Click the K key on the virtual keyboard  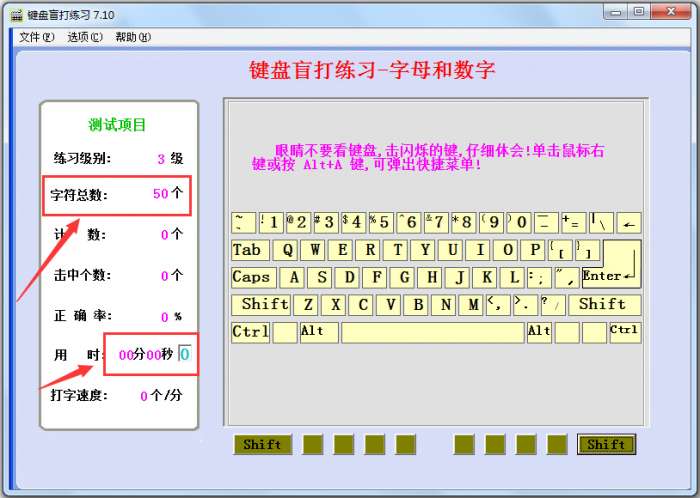pyautogui.click(x=487, y=278)
